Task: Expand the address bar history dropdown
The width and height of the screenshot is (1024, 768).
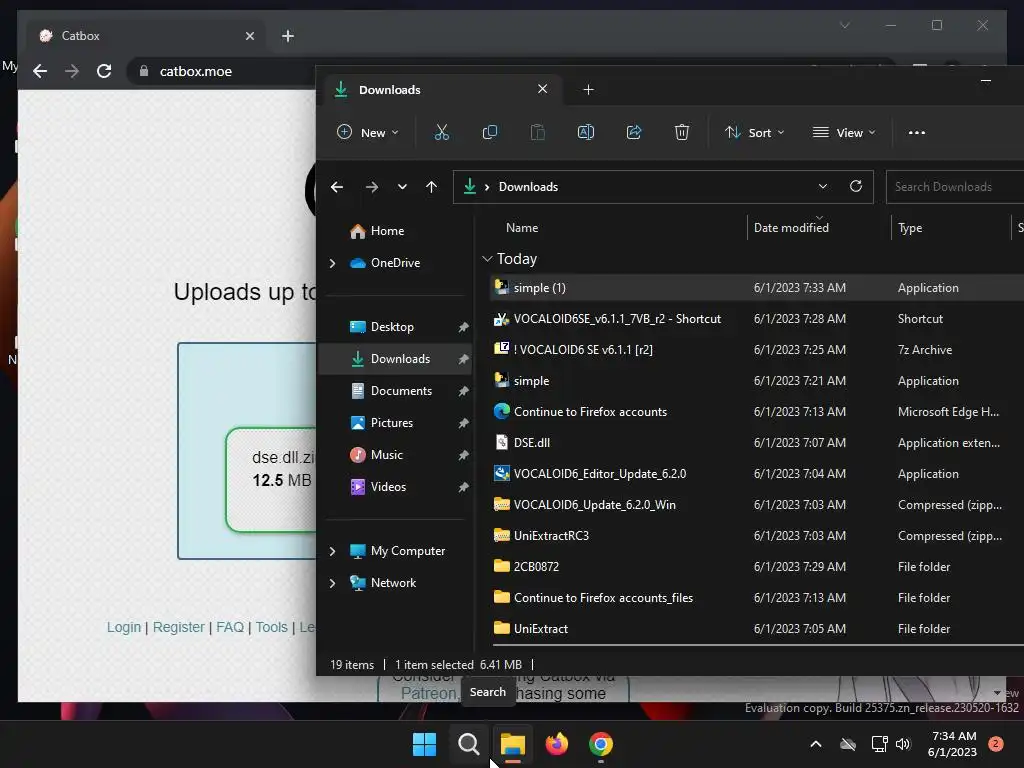Action: pos(823,186)
